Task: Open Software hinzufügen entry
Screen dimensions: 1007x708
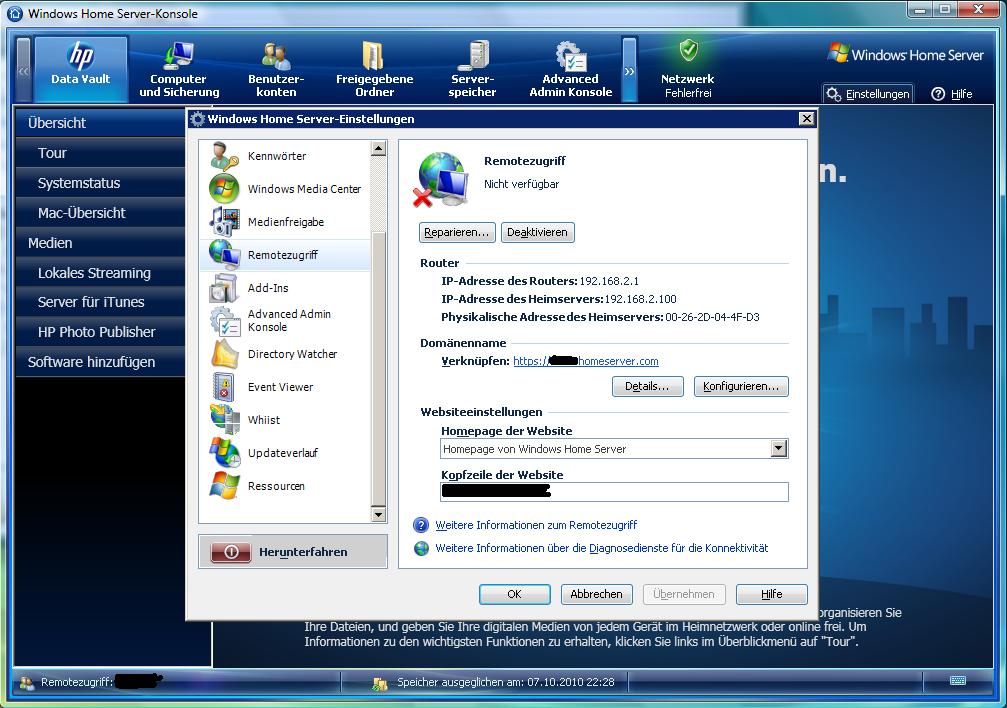Action: point(100,362)
